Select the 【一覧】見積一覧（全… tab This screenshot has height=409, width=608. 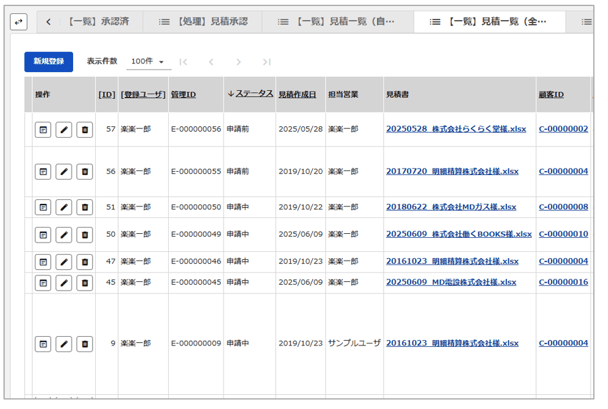click(489, 22)
